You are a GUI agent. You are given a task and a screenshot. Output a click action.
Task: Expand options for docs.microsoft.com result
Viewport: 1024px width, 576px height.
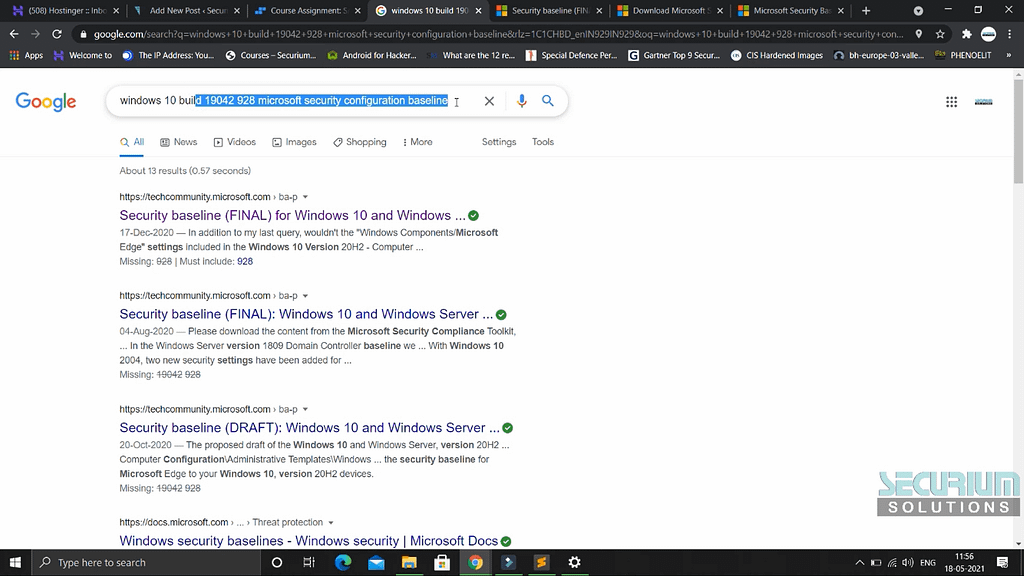tap(330, 522)
